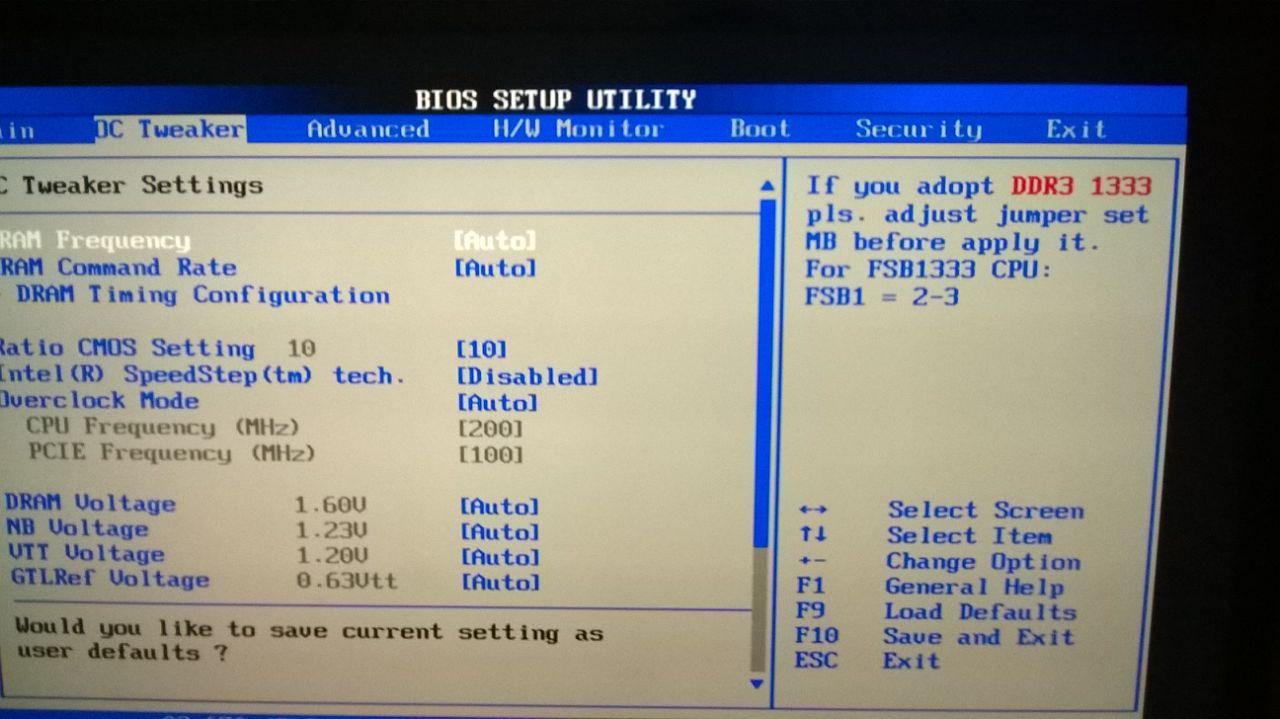1280x719 pixels.
Task: Open the H/W Monitor tab
Action: 578,129
